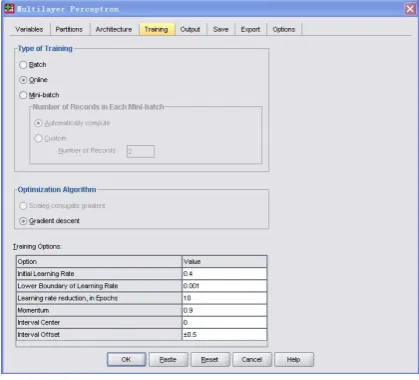Click the OK button
The width and height of the screenshot is (419, 380).
coord(126,360)
